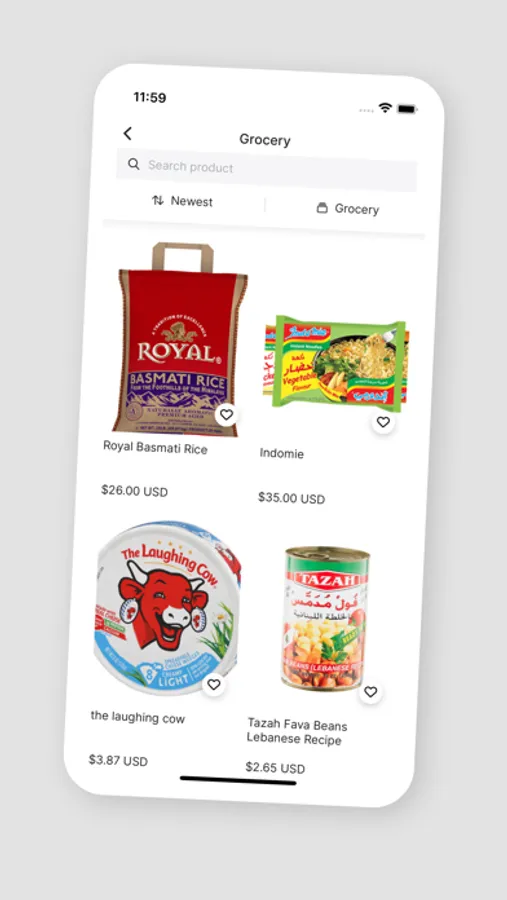The height and width of the screenshot is (900, 507).
Task: Tap the battery status icon
Action: tap(407, 108)
